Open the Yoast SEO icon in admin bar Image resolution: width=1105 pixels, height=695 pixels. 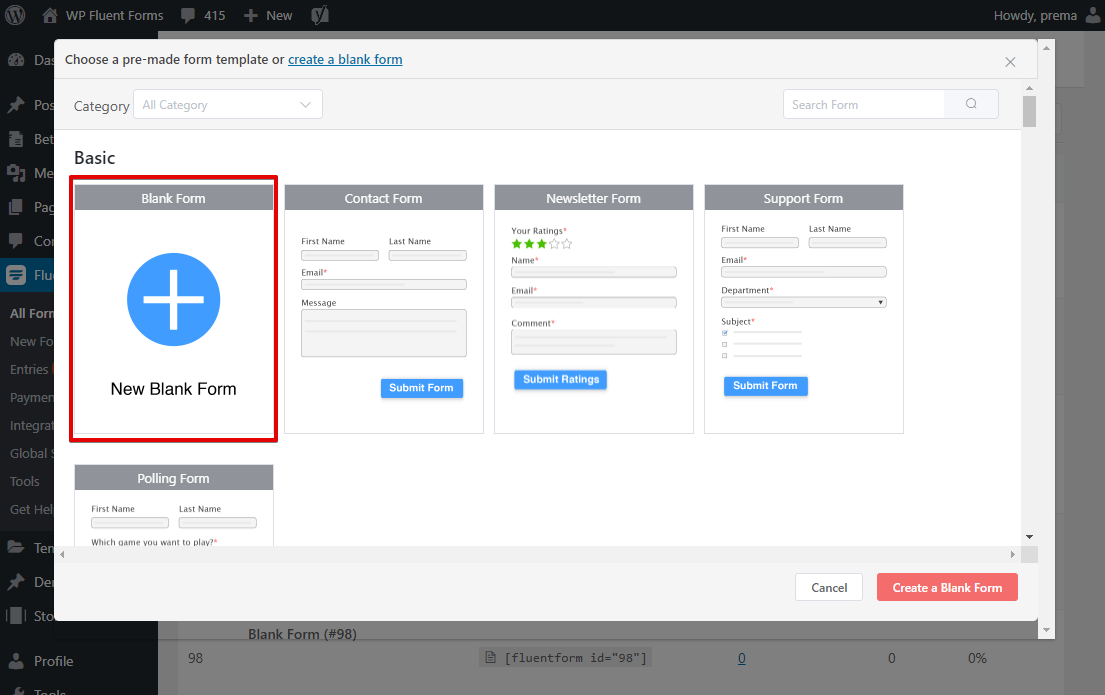click(x=320, y=15)
